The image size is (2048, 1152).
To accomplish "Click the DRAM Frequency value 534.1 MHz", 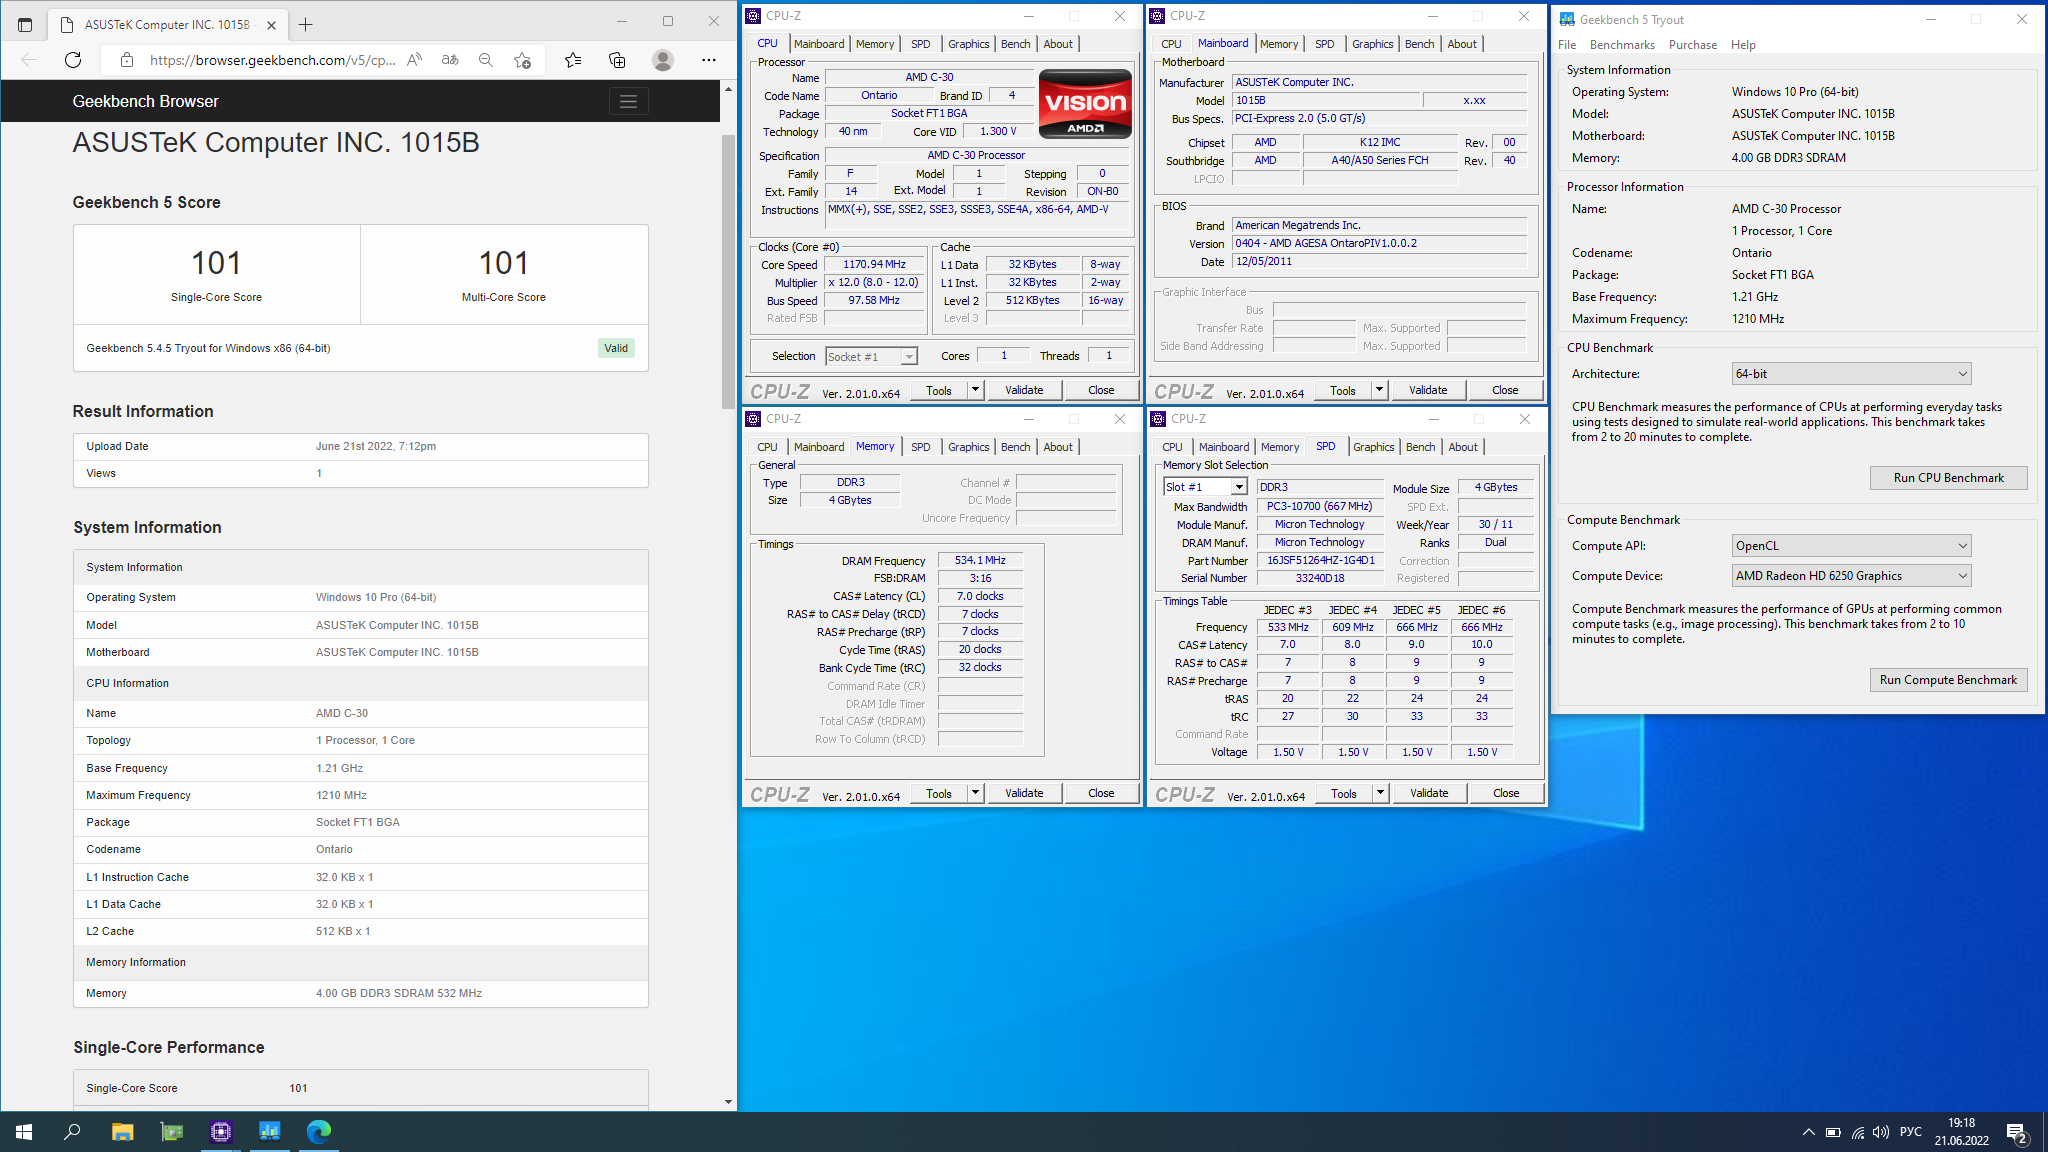I will click(980, 561).
